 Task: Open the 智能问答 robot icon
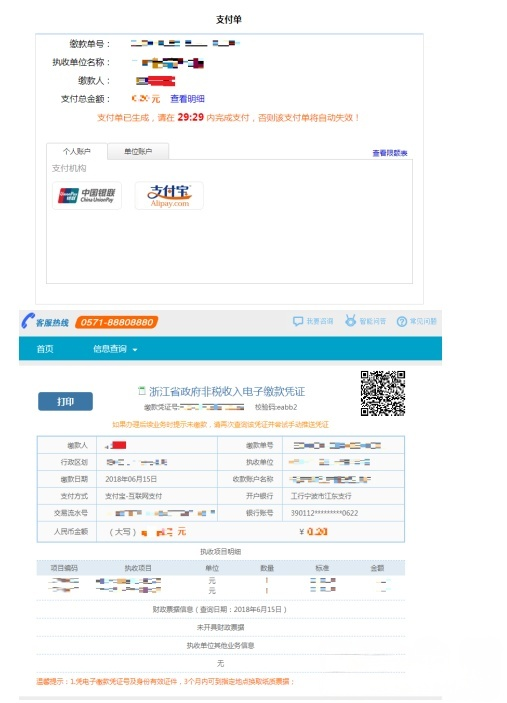coord(351,321)
